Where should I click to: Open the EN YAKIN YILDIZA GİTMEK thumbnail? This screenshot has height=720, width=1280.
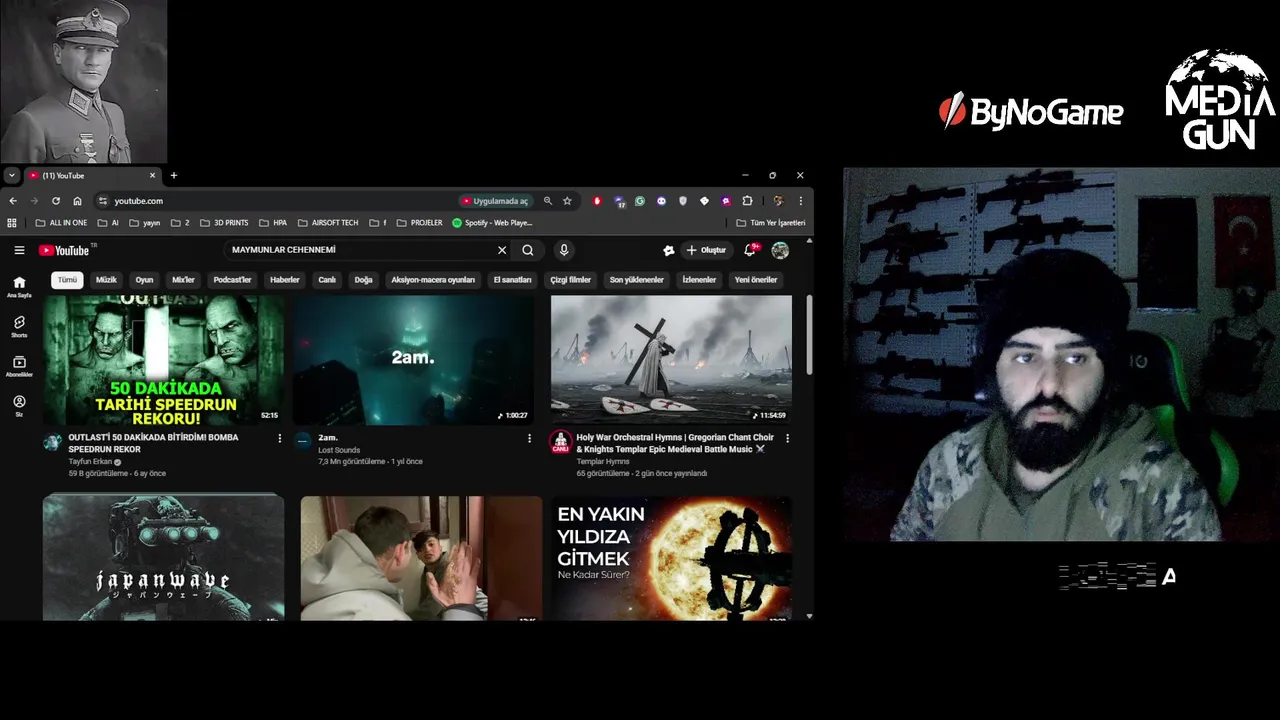(671, 557)
